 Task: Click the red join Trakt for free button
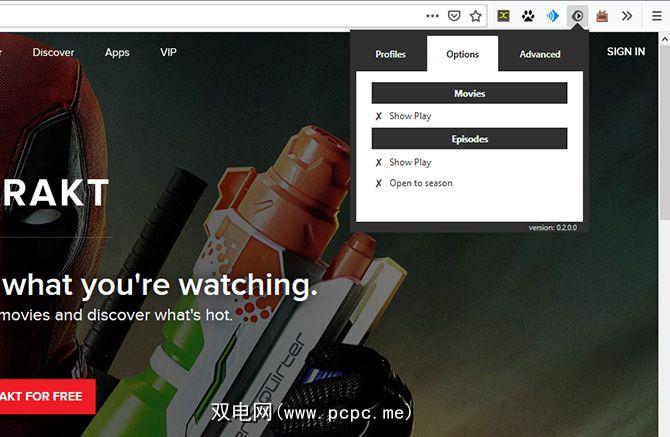coord(47,396)
